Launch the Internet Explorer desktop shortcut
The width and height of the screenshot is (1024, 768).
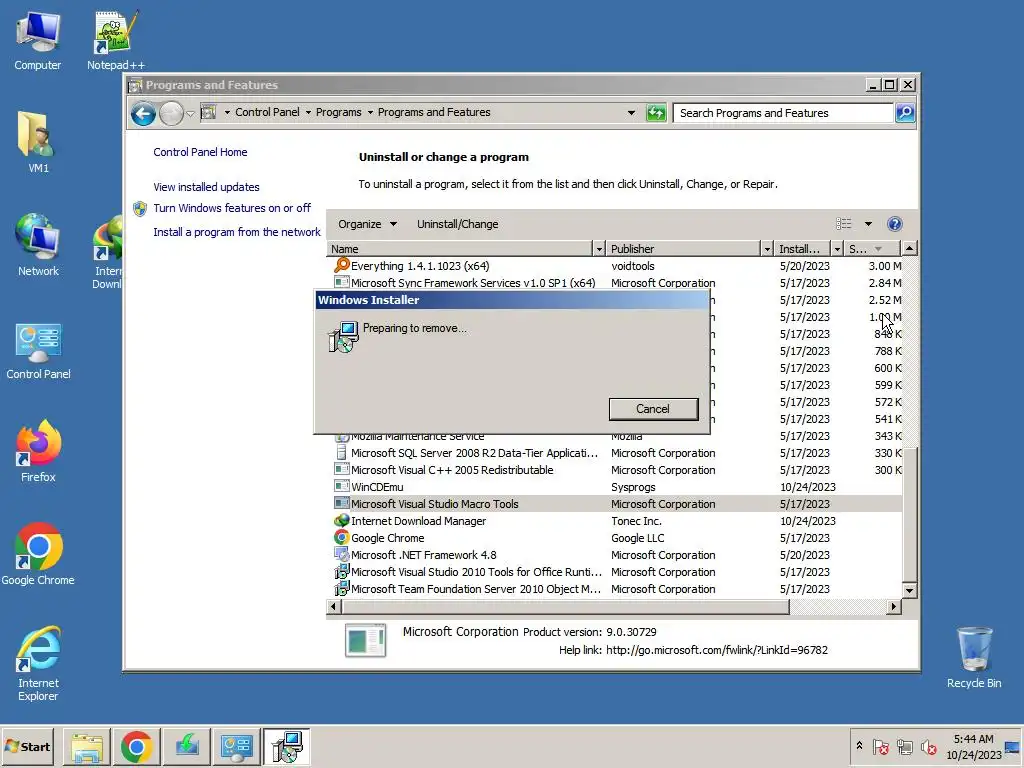coord(38,664)
